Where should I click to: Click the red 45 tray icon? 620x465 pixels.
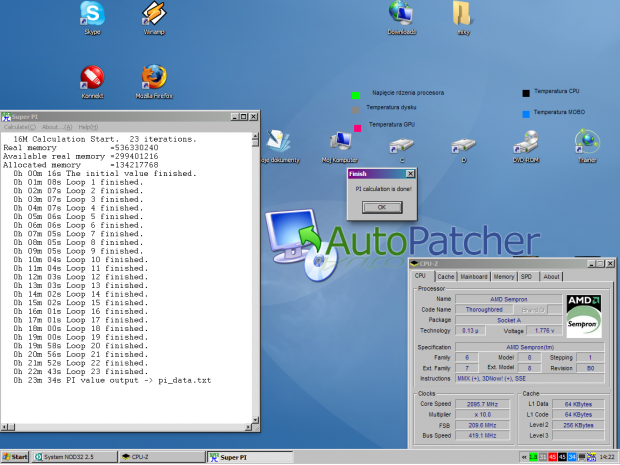(x=552, y=457)
